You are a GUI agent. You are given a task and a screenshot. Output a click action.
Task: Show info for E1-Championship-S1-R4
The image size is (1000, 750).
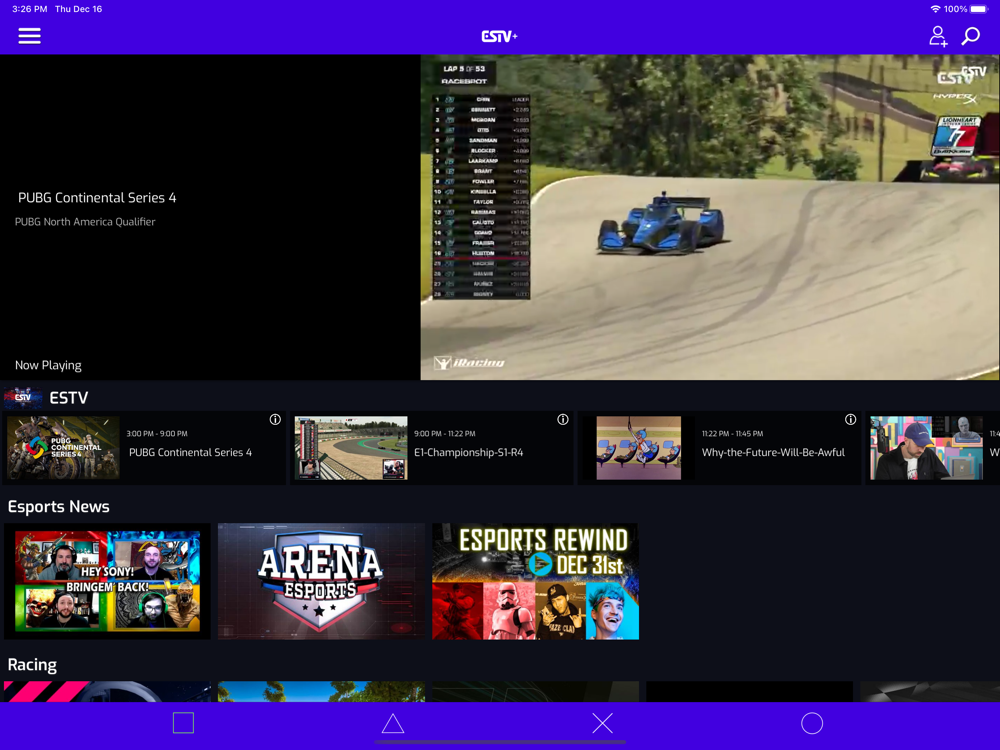point(562,419)
